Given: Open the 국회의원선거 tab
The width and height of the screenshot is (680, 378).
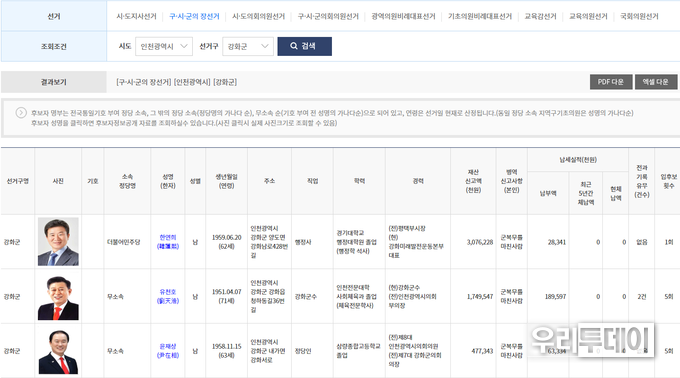Looking at the screenshot, I should click(639, 16).
